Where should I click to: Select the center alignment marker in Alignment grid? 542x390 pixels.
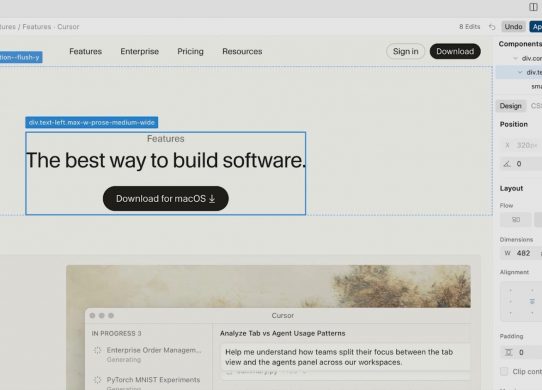[x=532, y=301]
